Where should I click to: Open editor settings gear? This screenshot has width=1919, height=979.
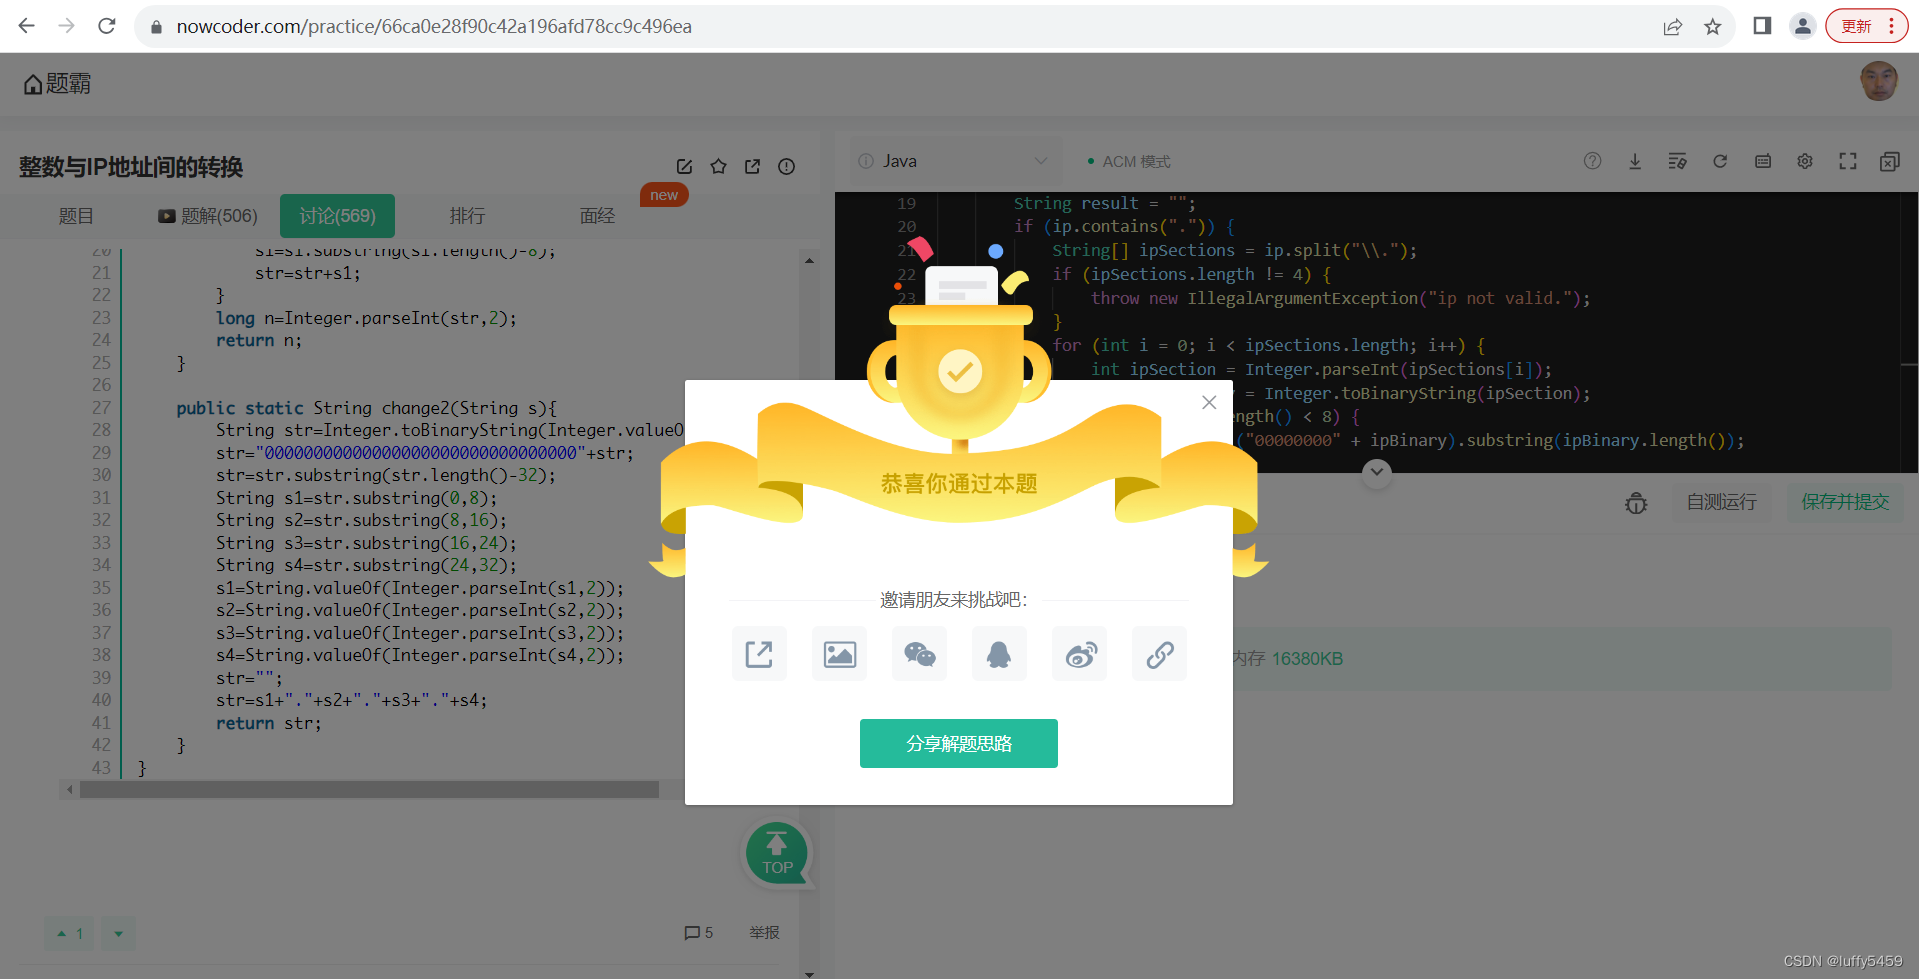(1805, 161)
